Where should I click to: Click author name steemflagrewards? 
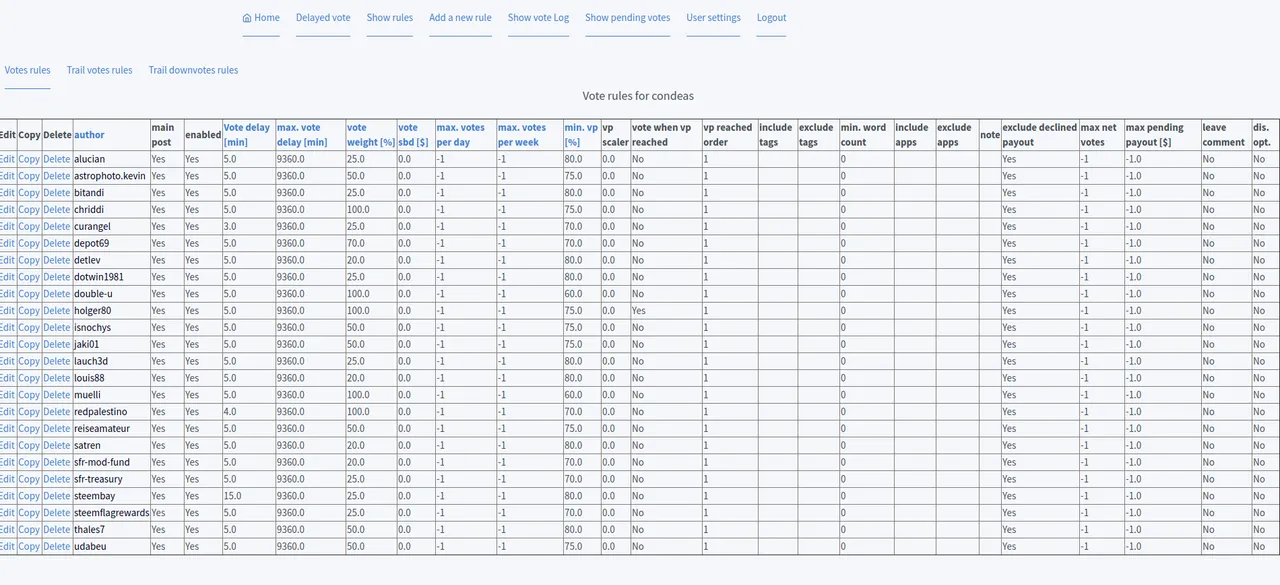coord(111,513)
